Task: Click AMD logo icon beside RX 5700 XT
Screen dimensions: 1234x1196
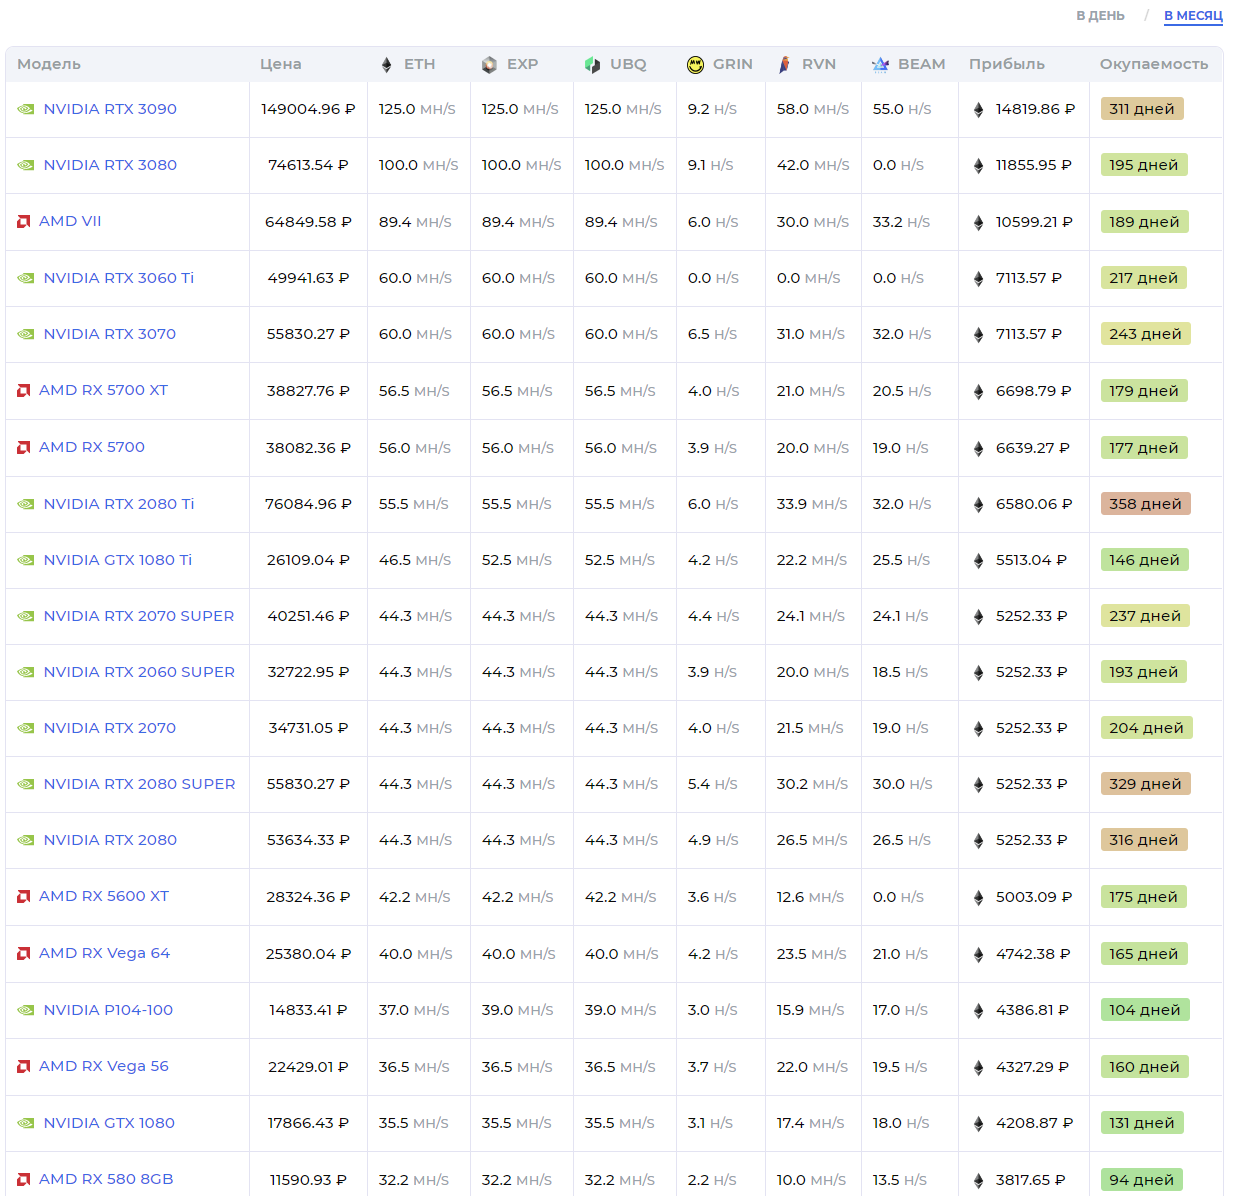Action: (24, 391)
